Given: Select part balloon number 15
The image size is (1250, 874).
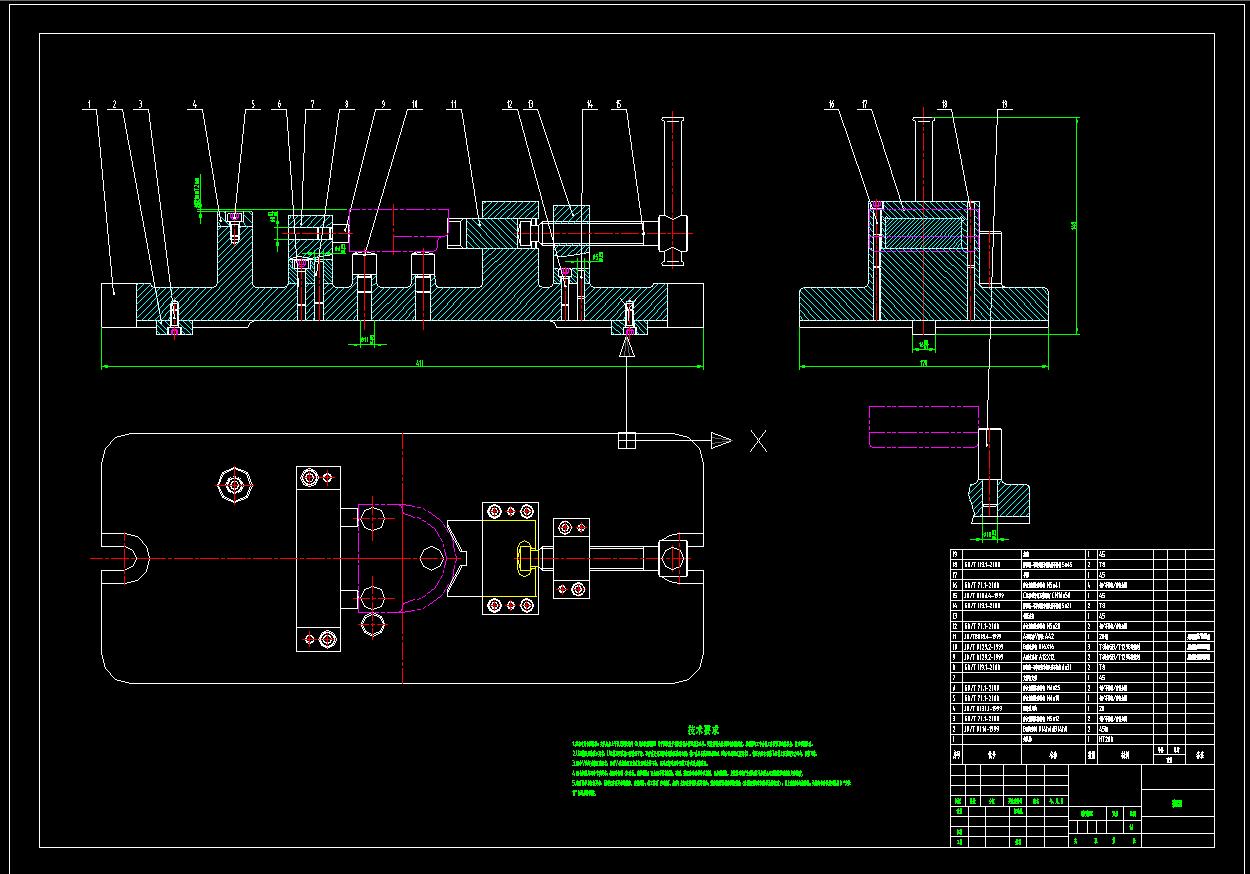Looking at the screenshot, I should 619,103.
